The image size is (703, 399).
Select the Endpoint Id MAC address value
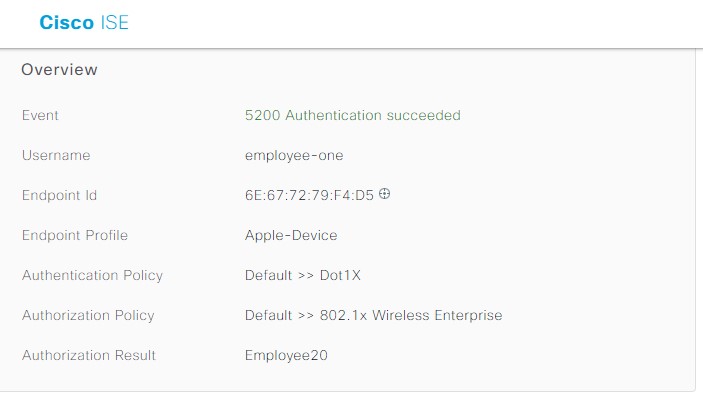pyautogui.click(x=309, y=195)
